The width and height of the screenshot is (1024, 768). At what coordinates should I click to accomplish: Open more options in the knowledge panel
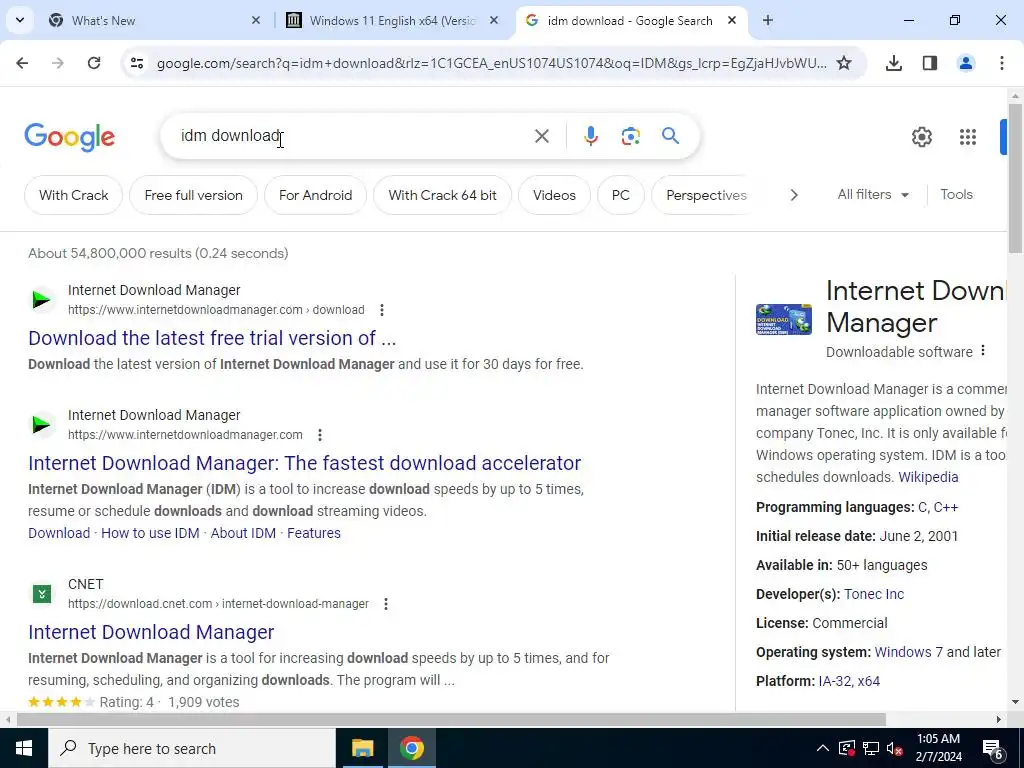pyautogui.click(x=983, y=351)
